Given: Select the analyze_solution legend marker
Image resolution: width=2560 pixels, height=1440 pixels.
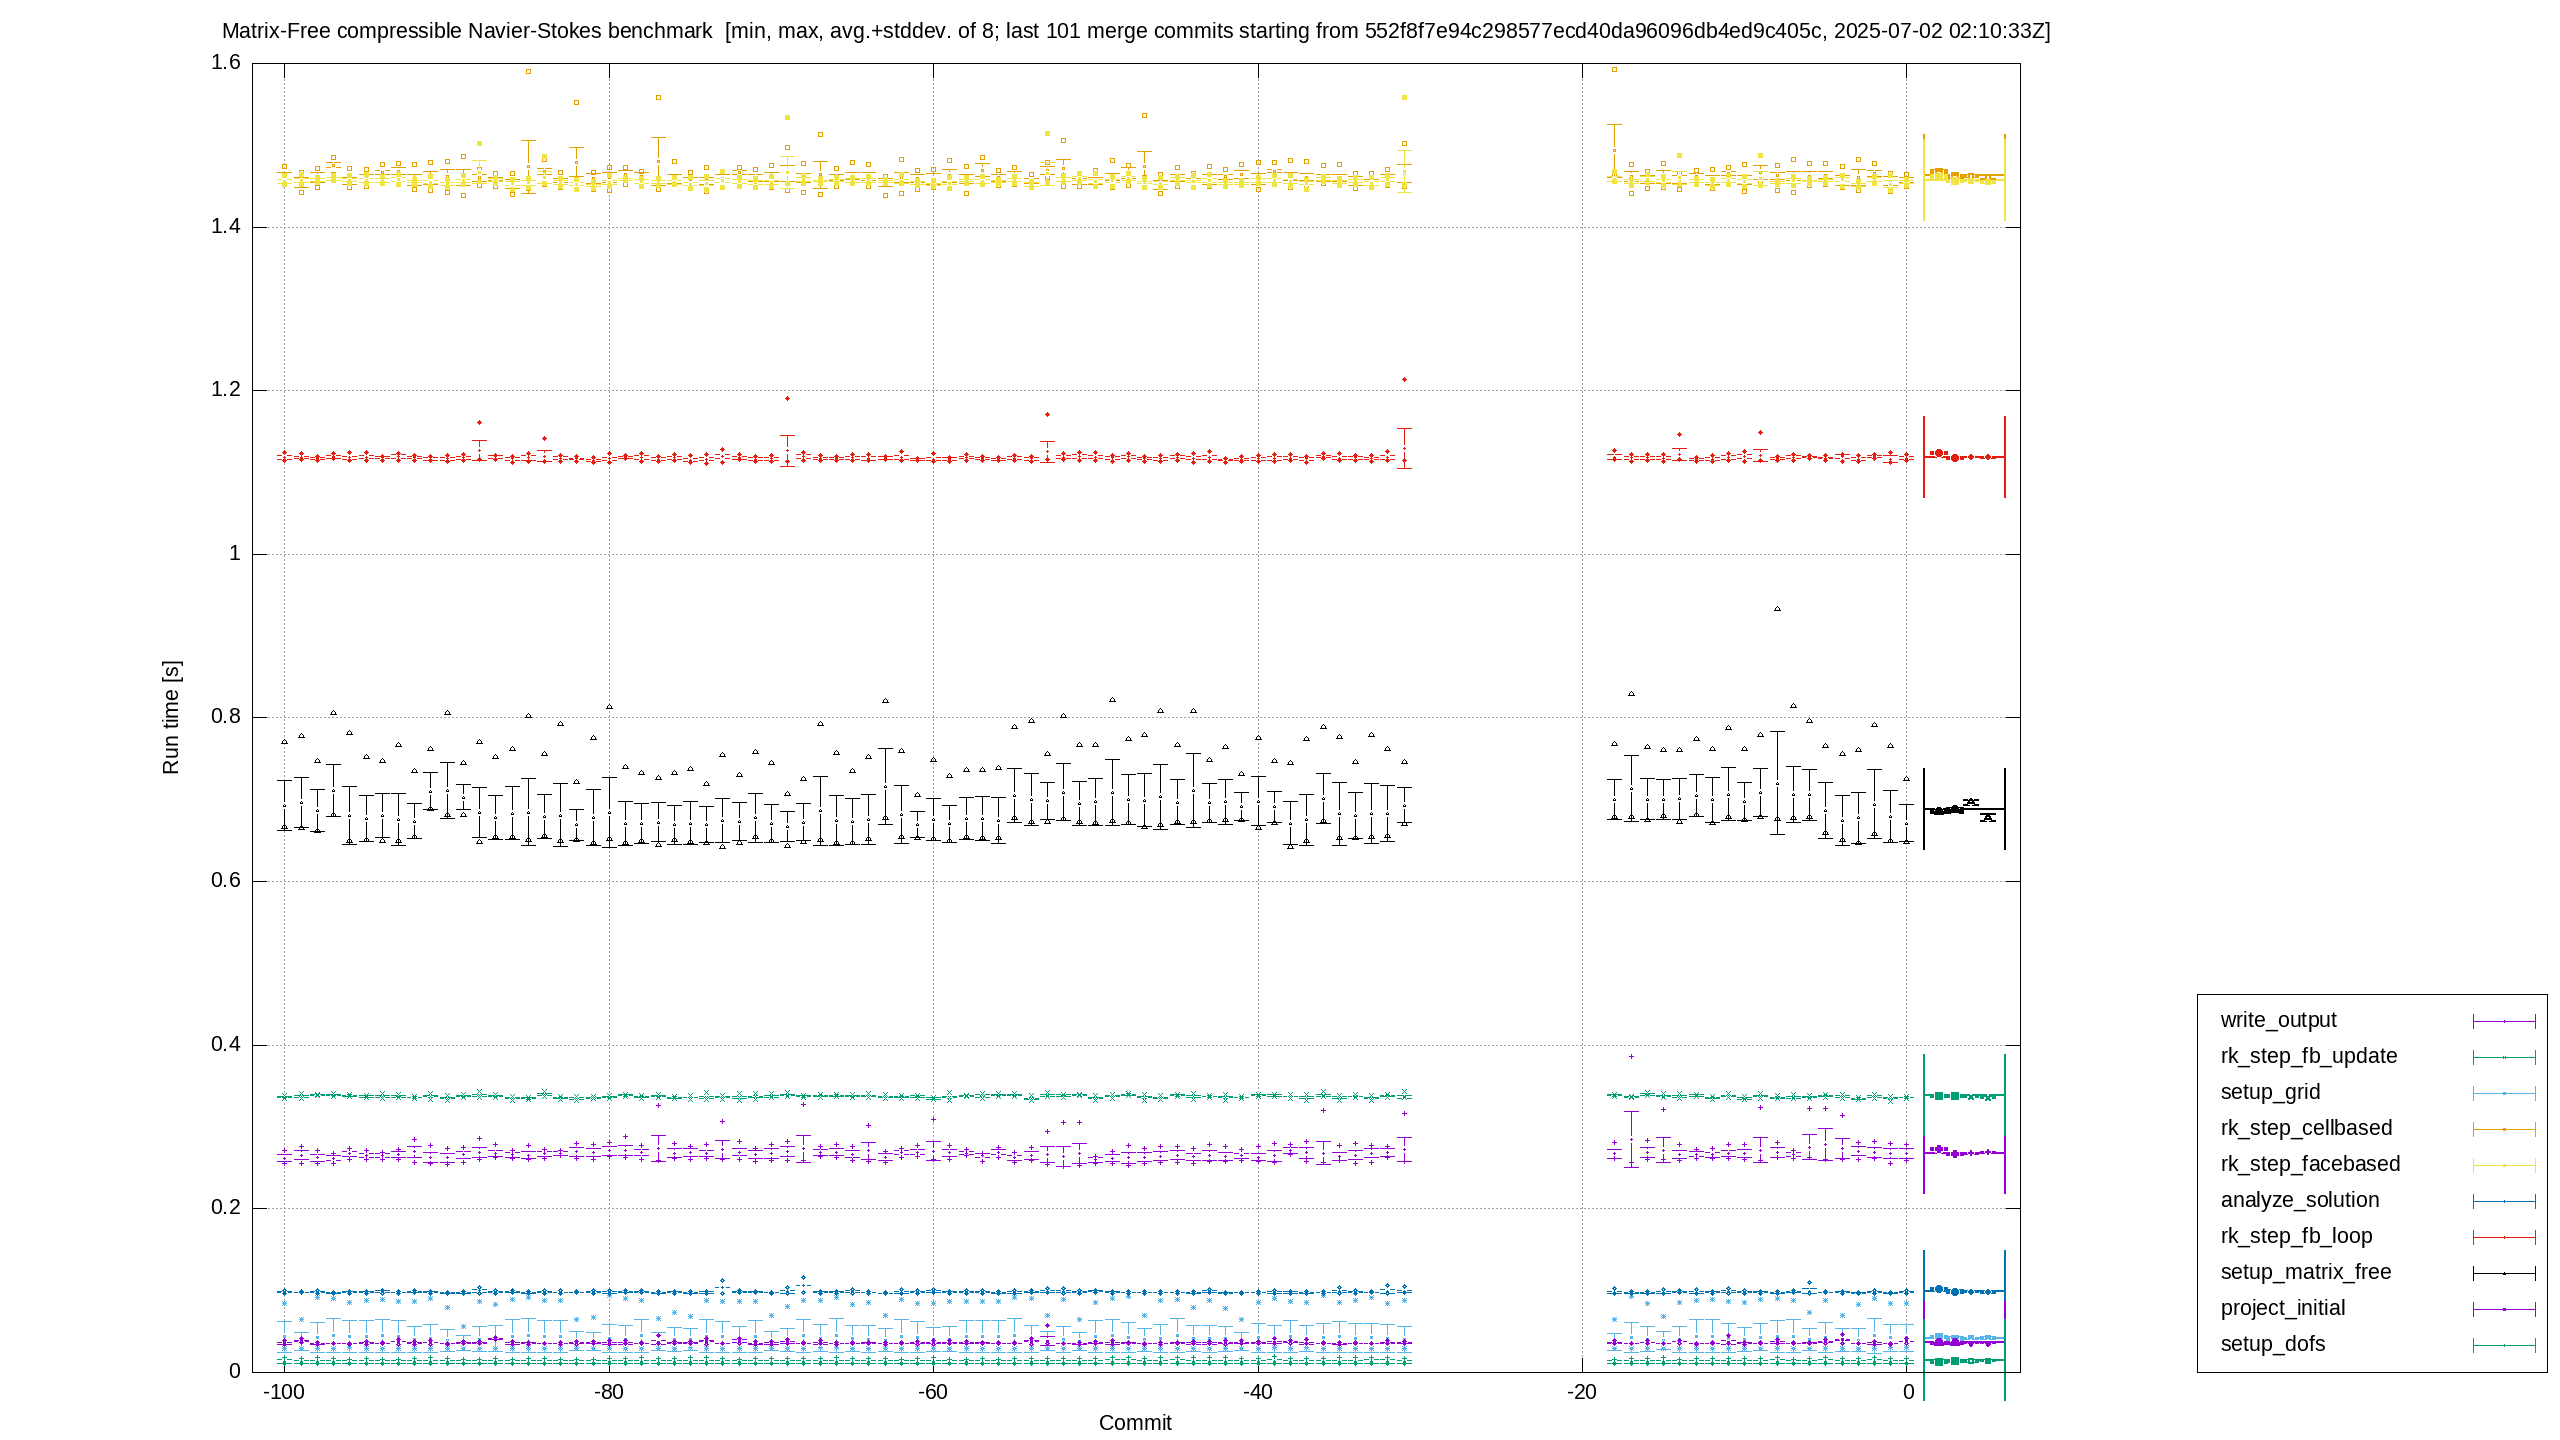Looking at the screenshot, I should click(2504, 1201).
